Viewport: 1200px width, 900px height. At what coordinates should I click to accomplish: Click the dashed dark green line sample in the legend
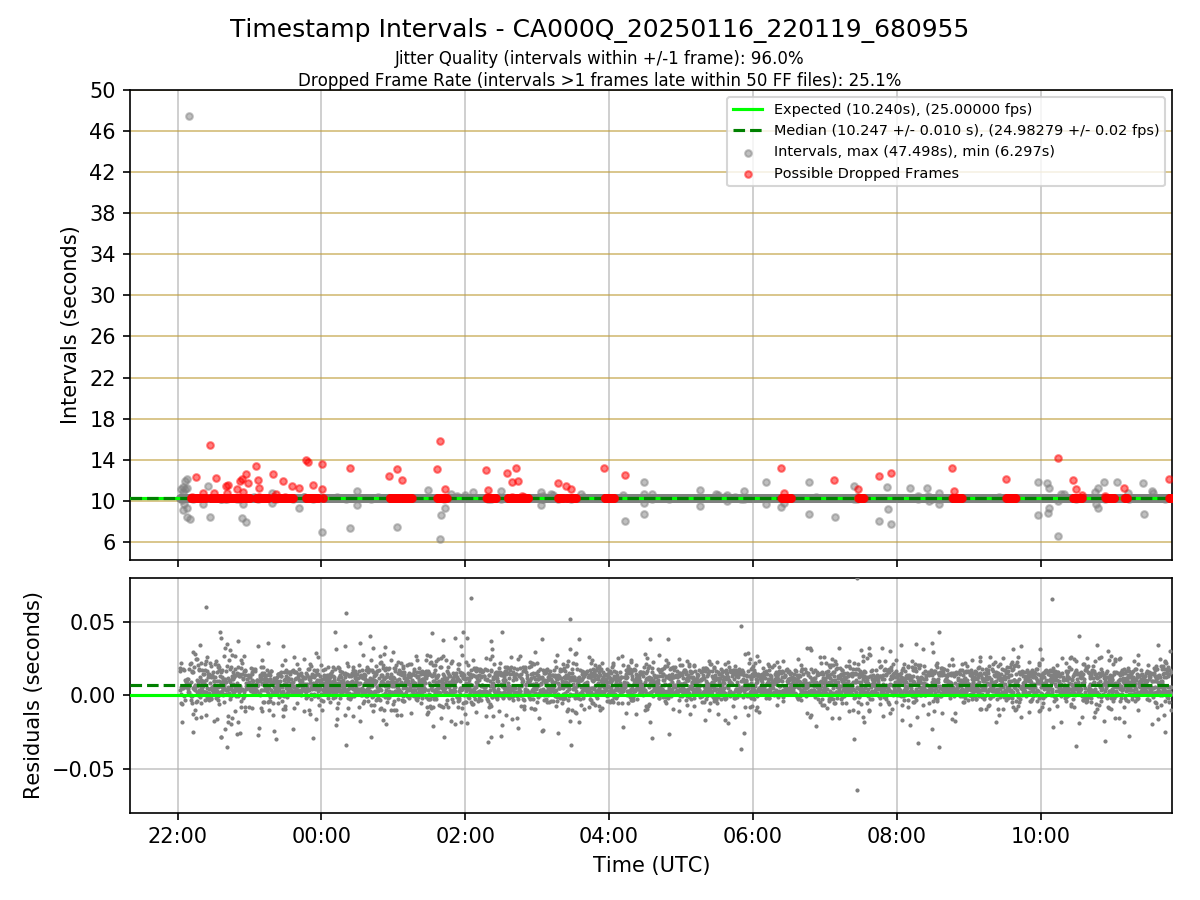749,130
